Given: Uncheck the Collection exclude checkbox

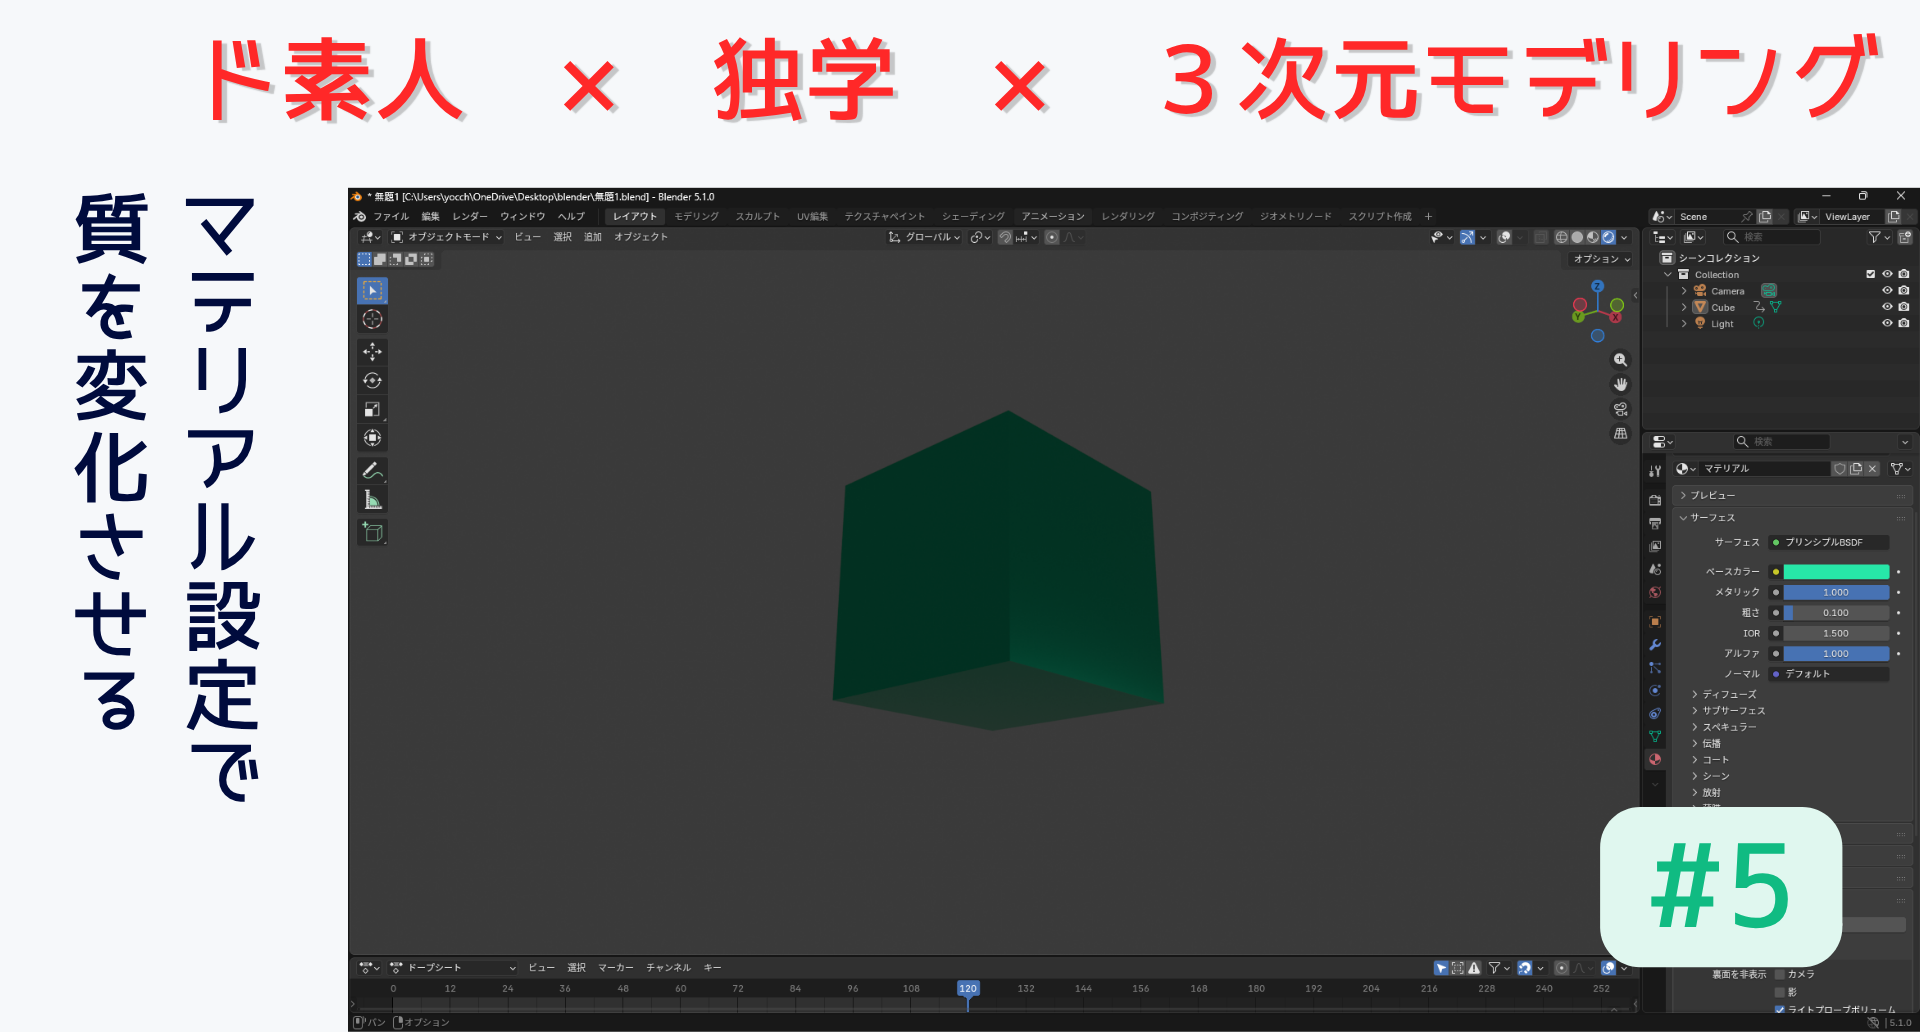Looking at the screenshot, I should pos(1870,274).
